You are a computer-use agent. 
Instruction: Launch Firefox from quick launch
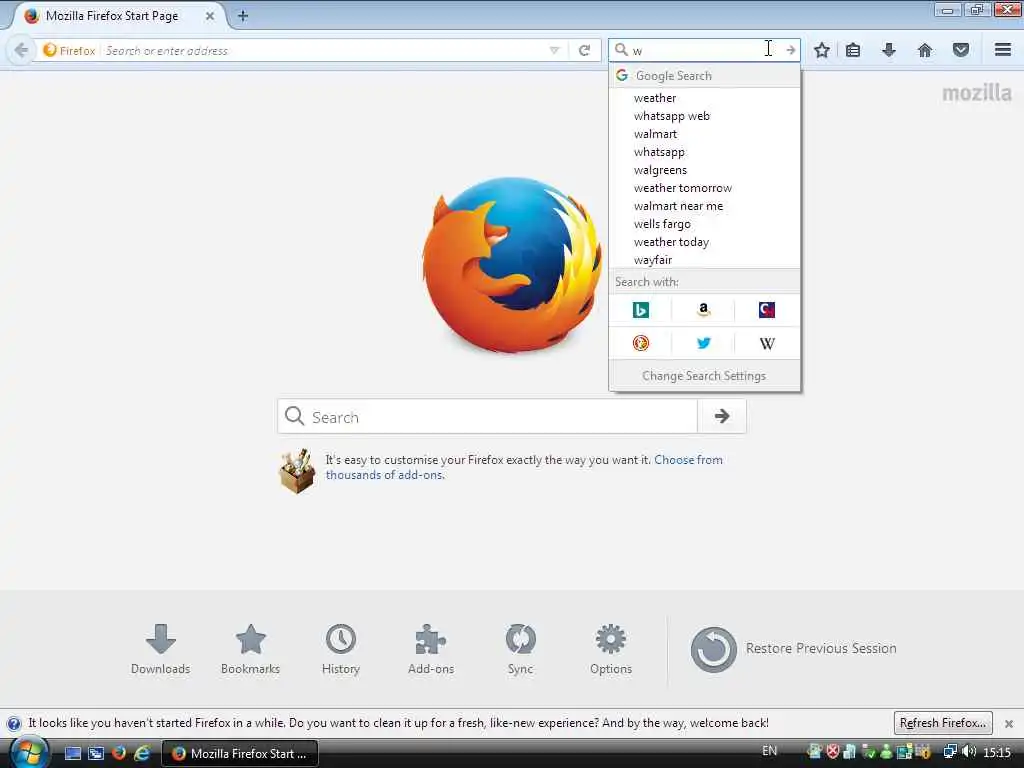tap(119, 753)
